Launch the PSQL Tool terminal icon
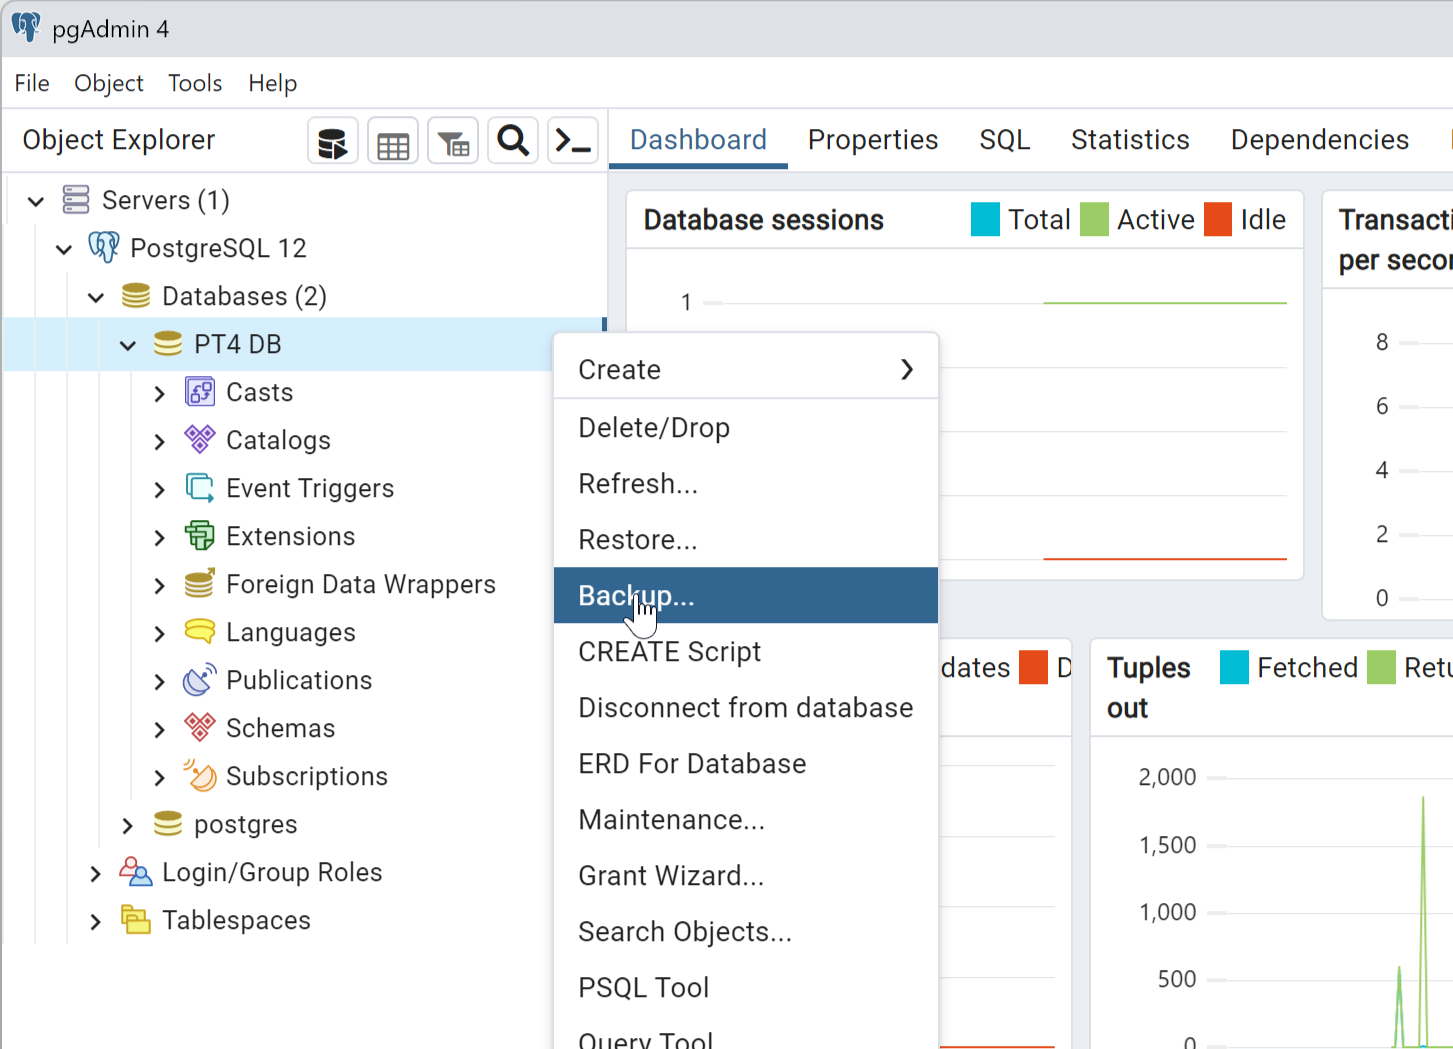Image resolution: width=1453 pixels, height=1049 pixels. (573, 142)
